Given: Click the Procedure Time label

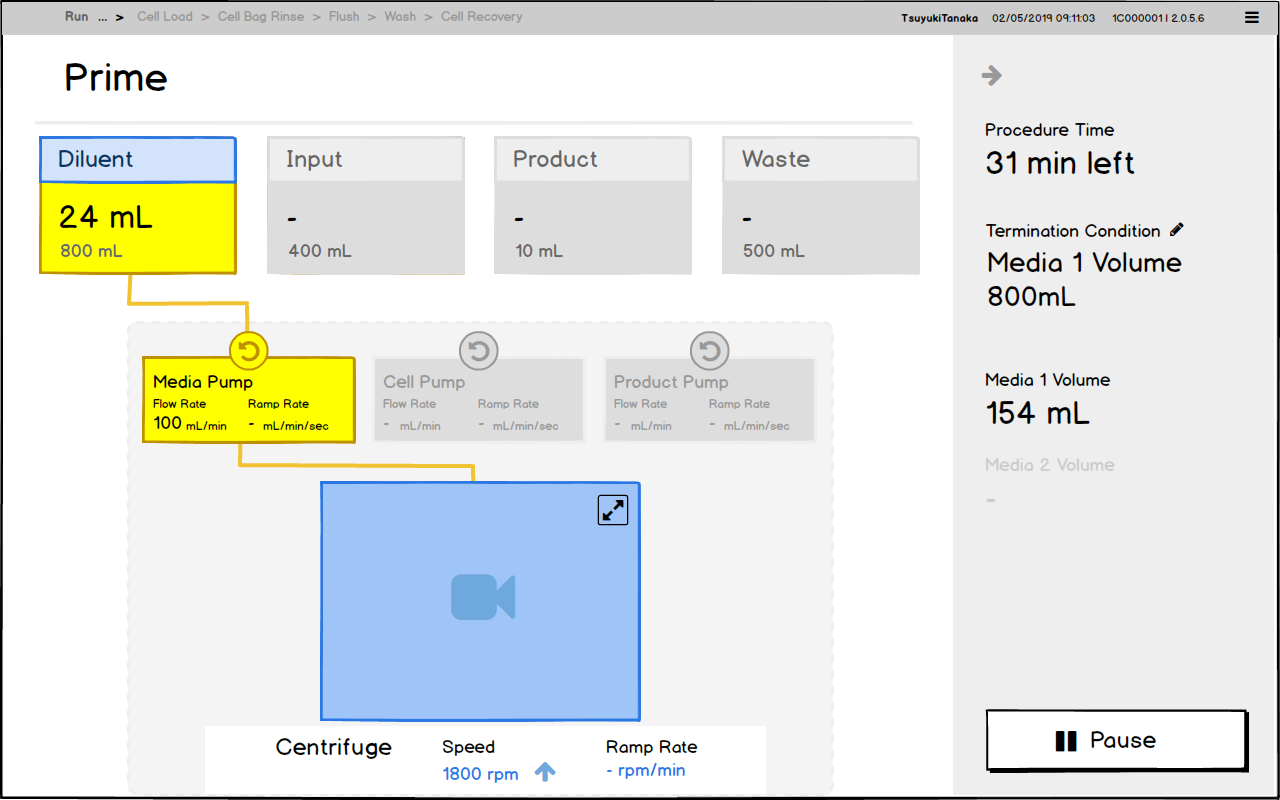Looking at the screenshot, I should pyautogui.click(x=1049, y=130).
